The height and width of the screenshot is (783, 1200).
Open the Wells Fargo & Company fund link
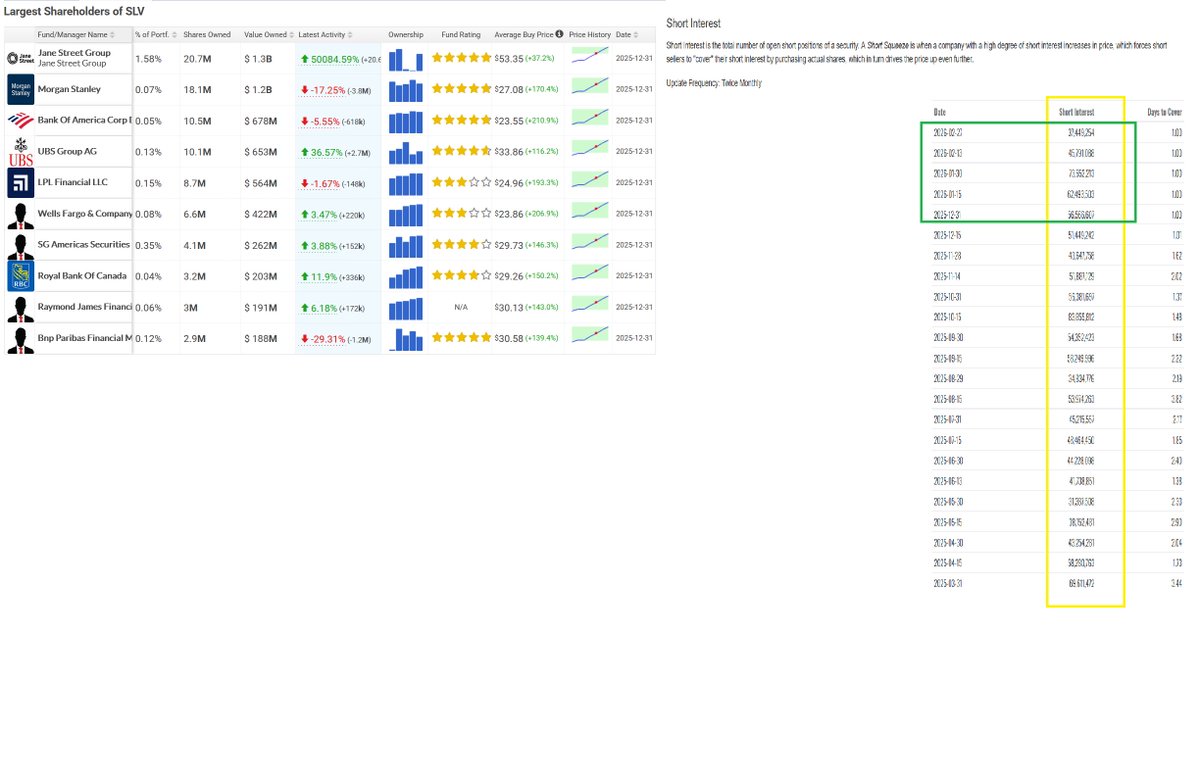(85, 214)
